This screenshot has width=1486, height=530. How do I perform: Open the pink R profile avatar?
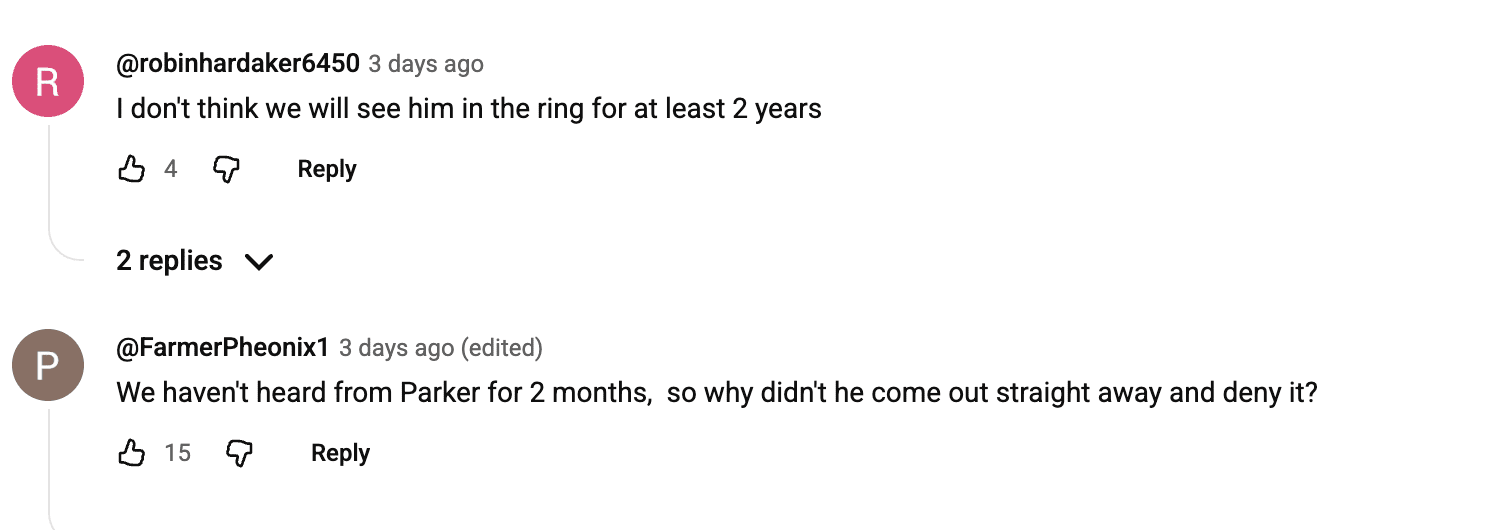coord(47,81)
